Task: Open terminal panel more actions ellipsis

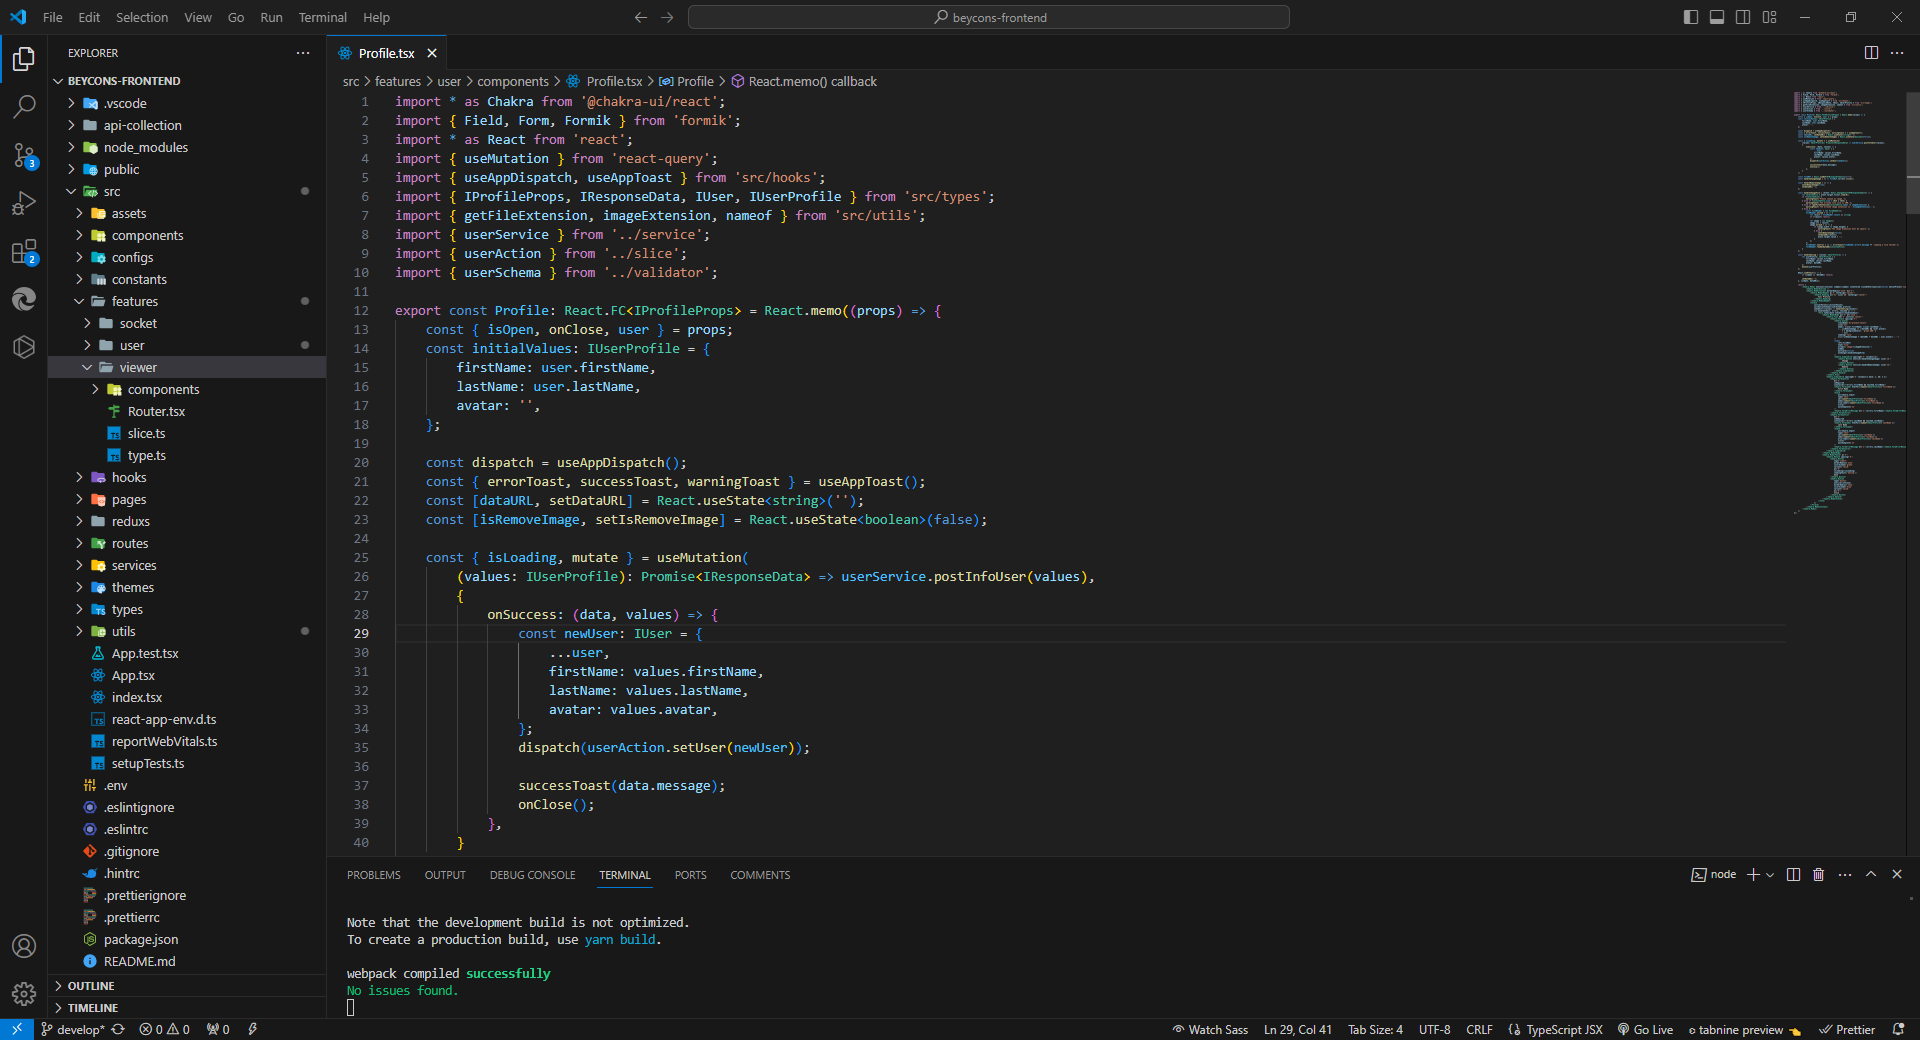Action: tap(1845, 874)
